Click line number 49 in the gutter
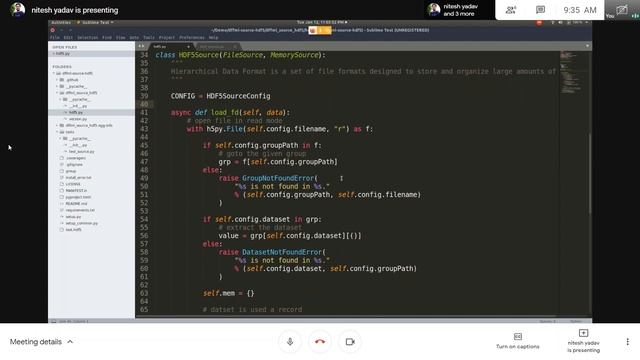This screenshot has height=360, width=640. (144, 178)
